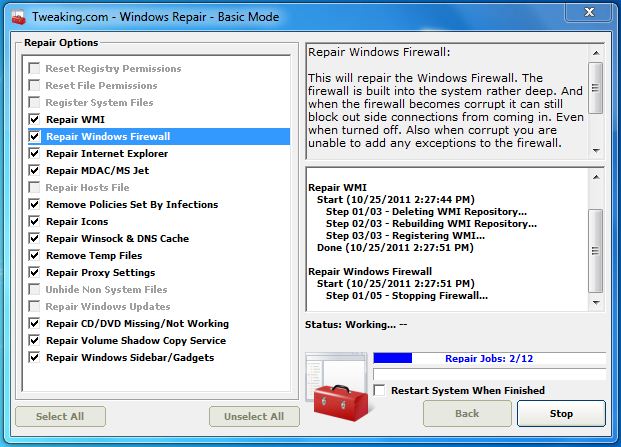Uncheck the Repair Internet Explorer checkbox
The height and width of the screenshot is (447, 621).
34,153
